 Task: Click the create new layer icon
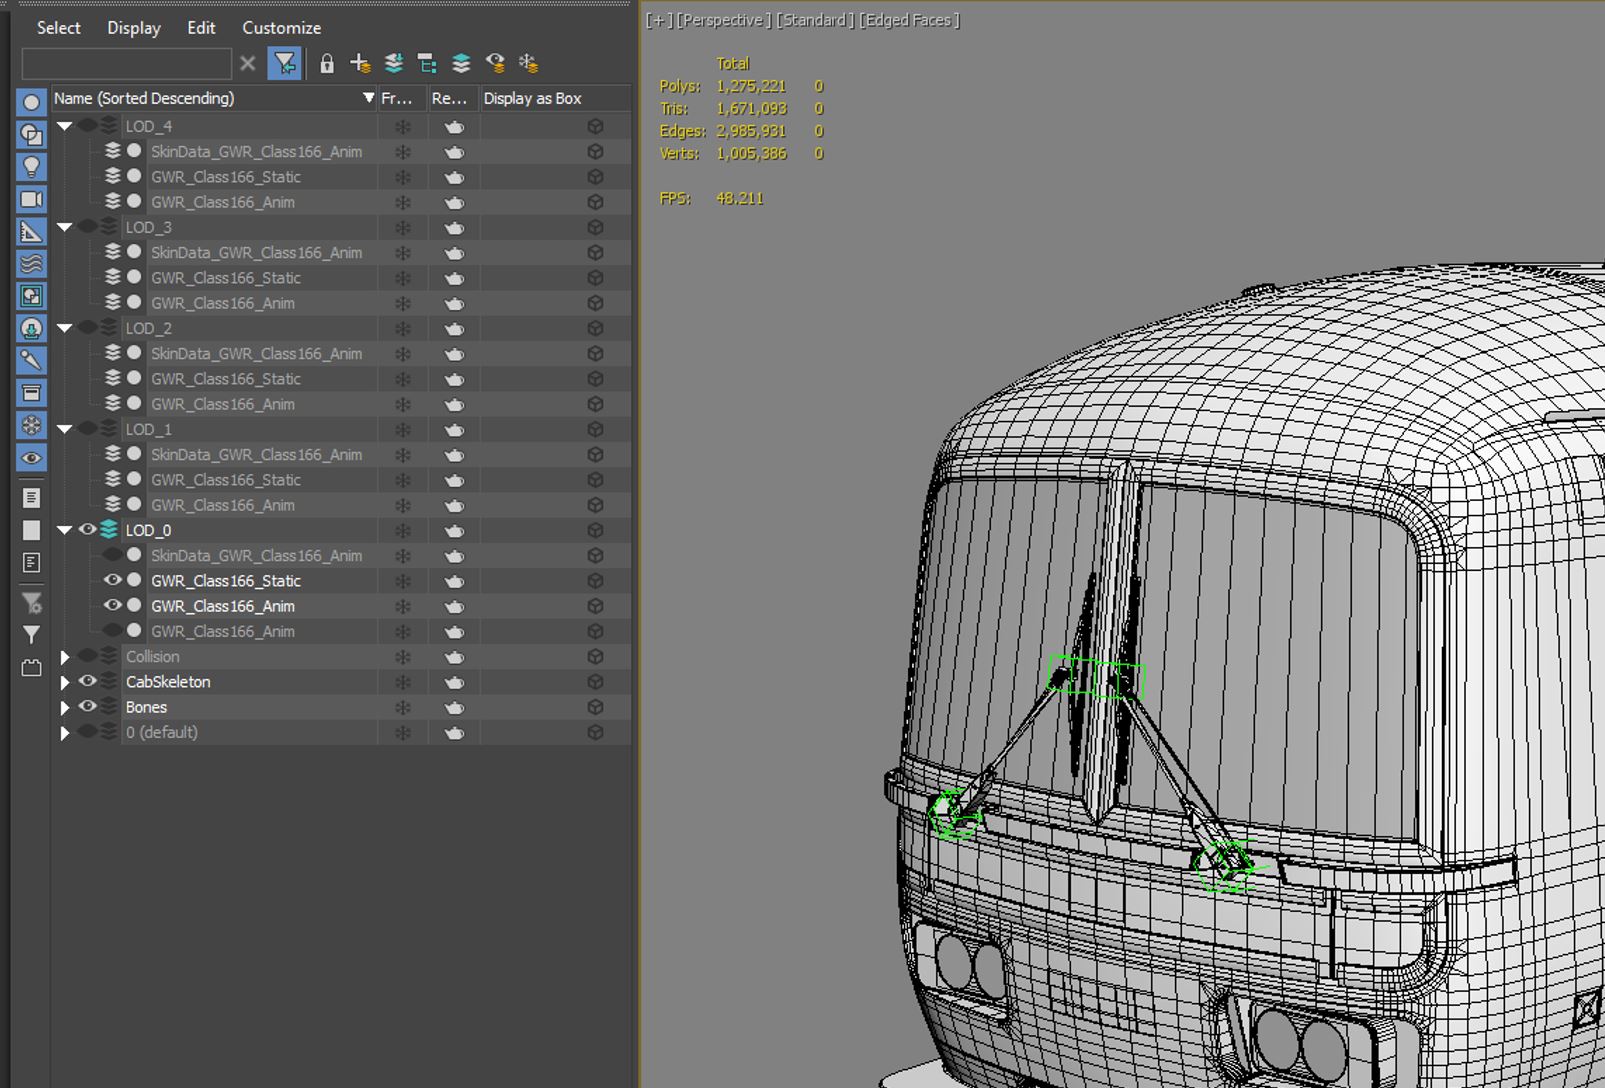pos(360,64)
